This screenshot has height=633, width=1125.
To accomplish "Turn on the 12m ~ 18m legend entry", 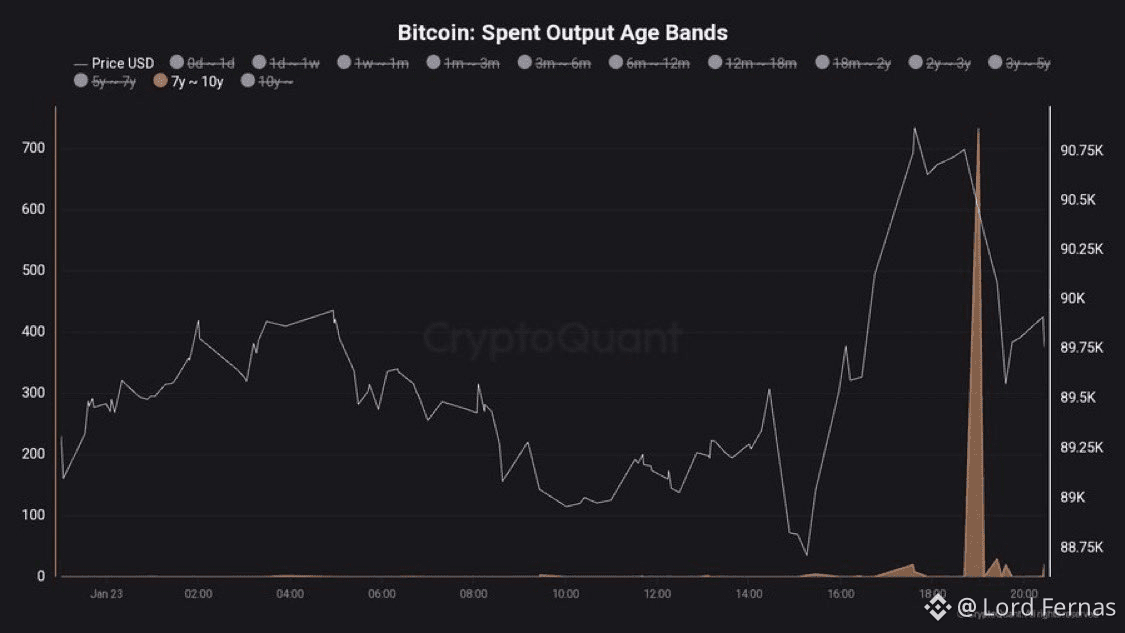I will click(x=715, y=63).
